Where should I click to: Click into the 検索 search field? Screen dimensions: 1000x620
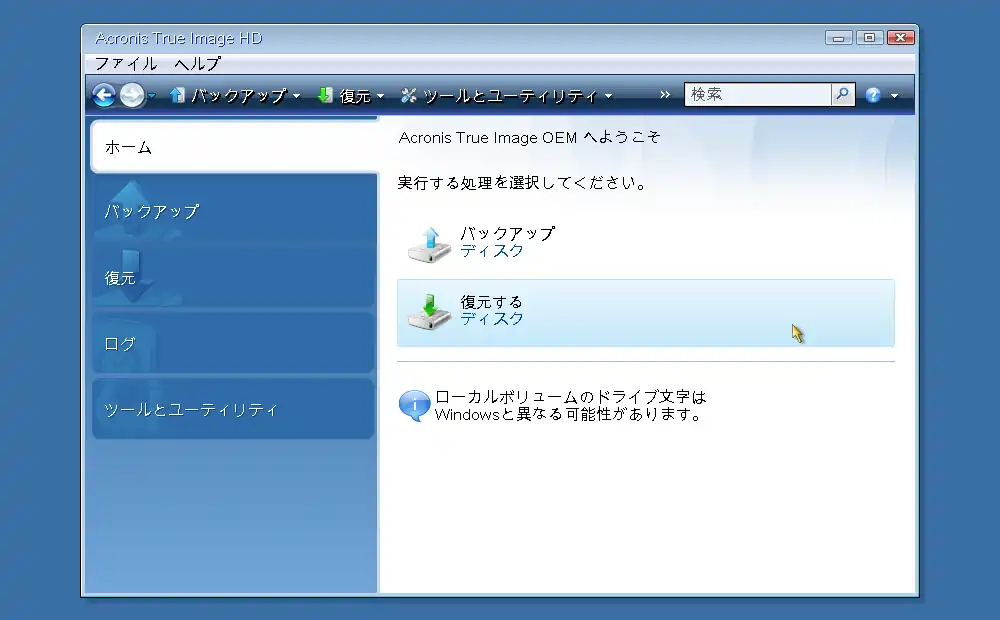pyautogui.click(x=757, y=94)
